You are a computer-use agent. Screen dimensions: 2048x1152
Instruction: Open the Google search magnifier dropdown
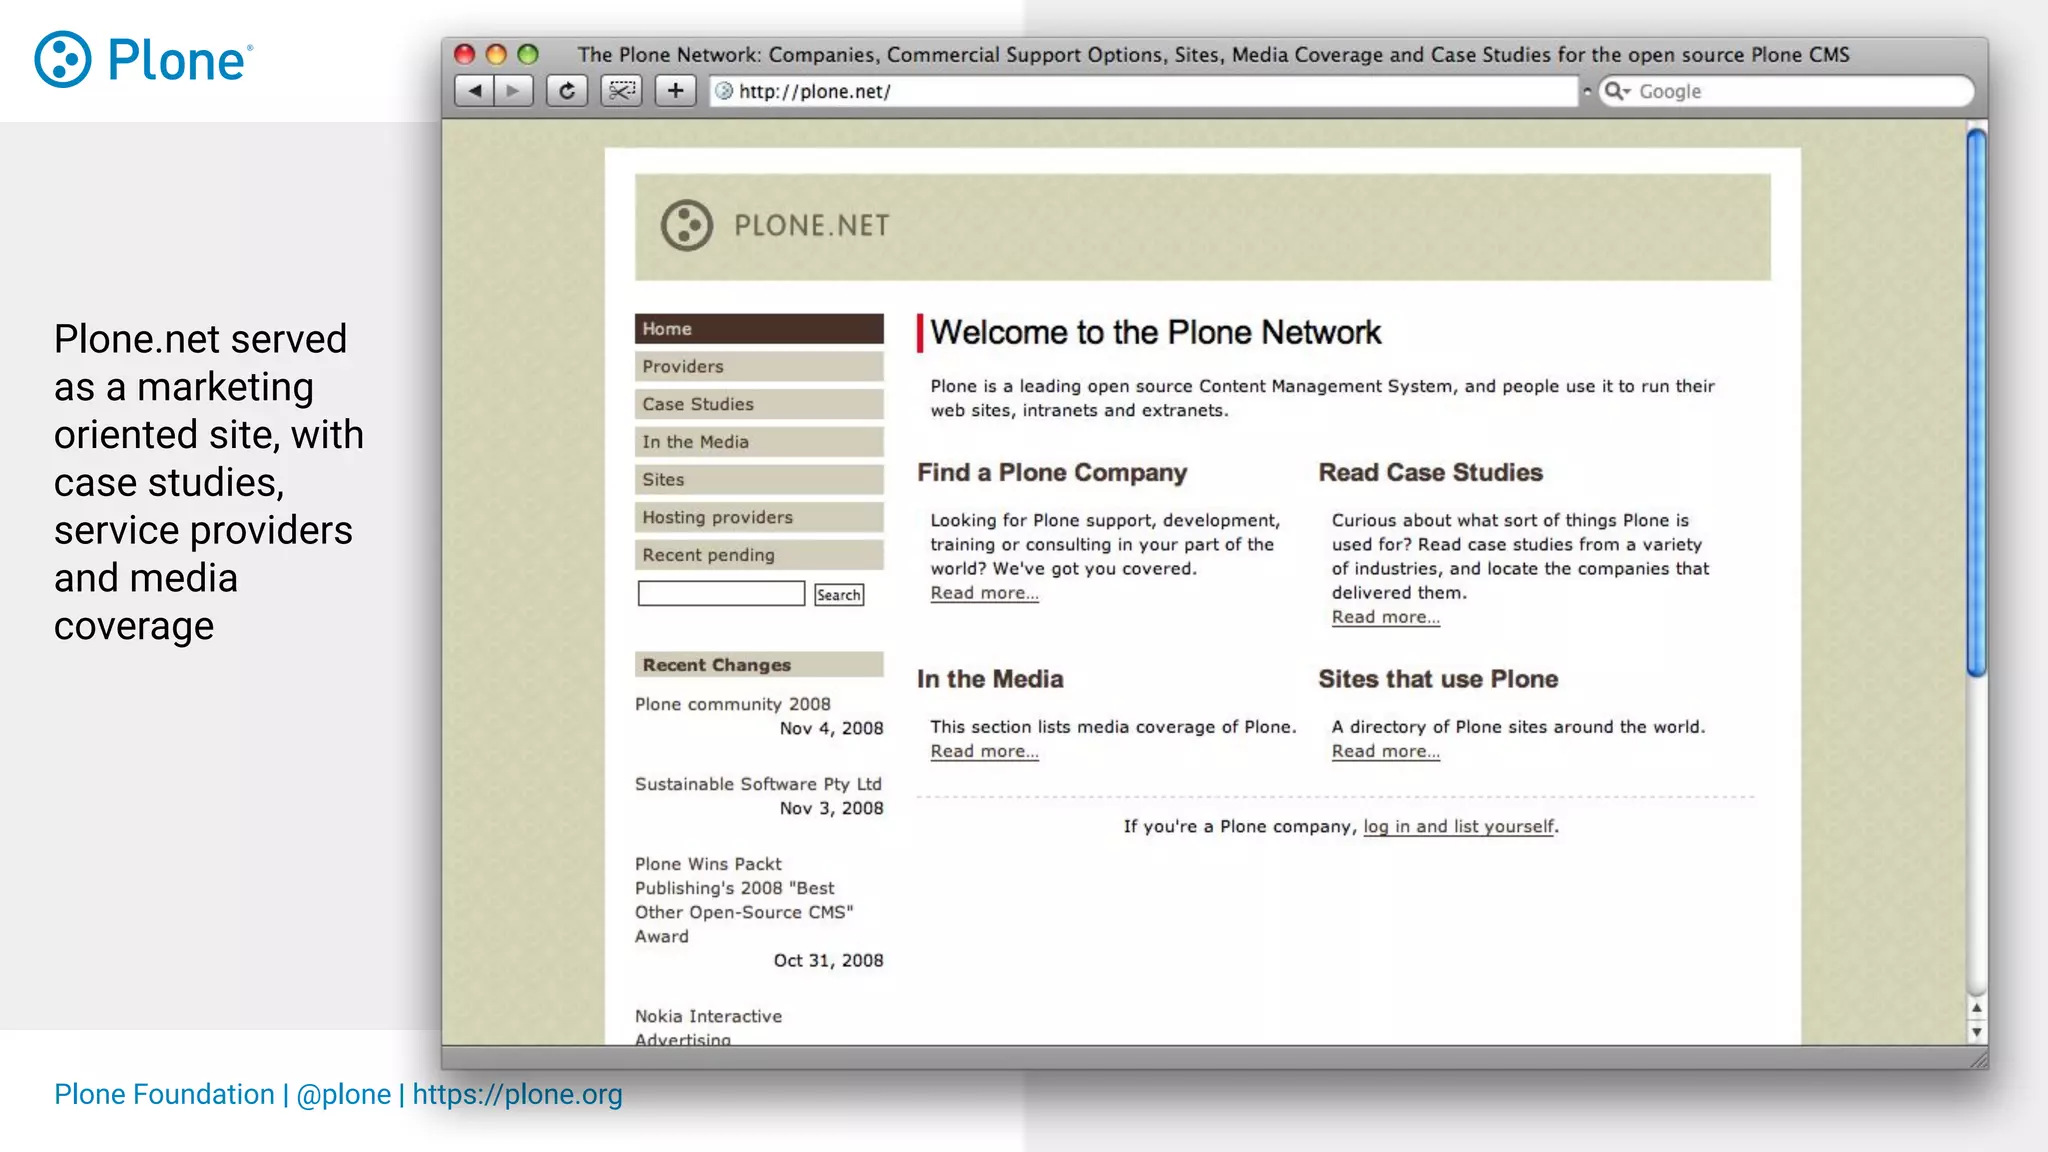tap(1616, 91)
